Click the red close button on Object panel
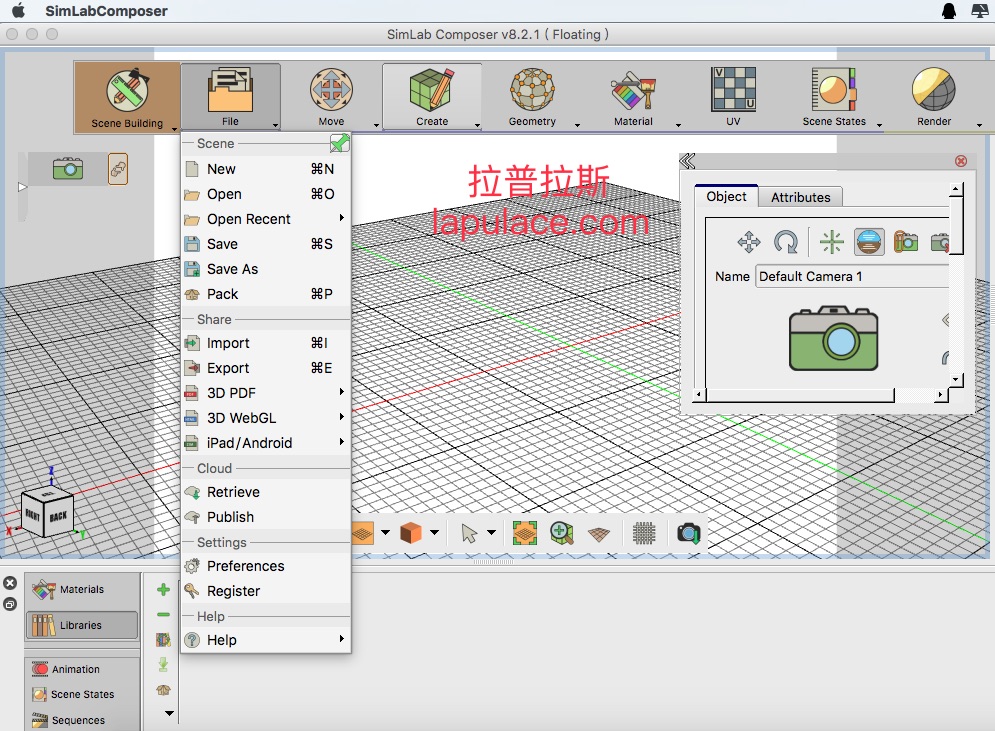The height and width of the screenshot is (731, 995). (961, 161)
